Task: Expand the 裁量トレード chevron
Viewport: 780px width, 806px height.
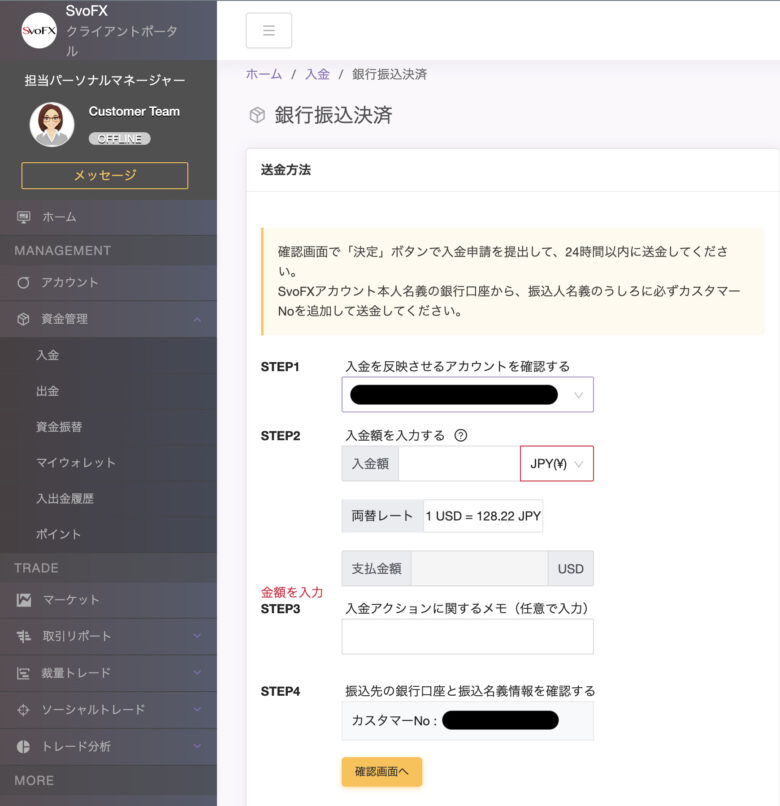Action: [197, 673]
